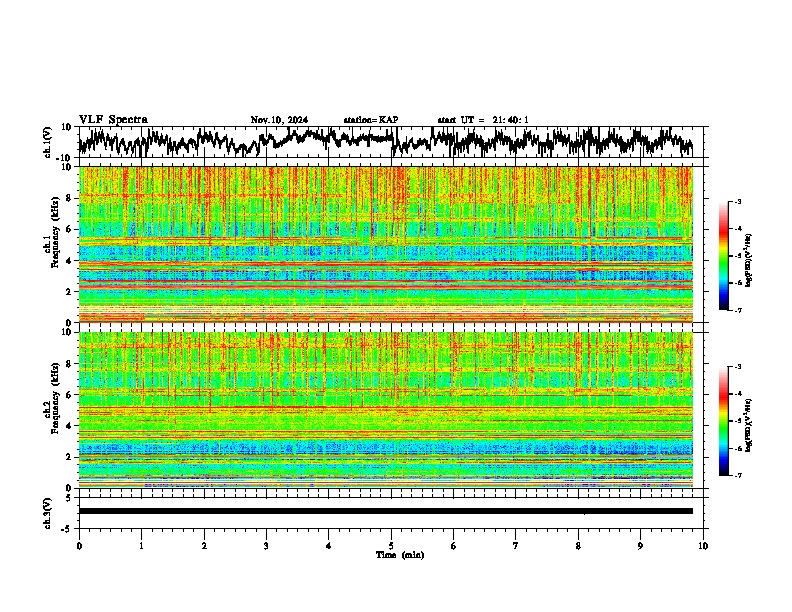792x612 pixels.
Task: Select the "Time (min)" axis label
Action: coord(400,555)
